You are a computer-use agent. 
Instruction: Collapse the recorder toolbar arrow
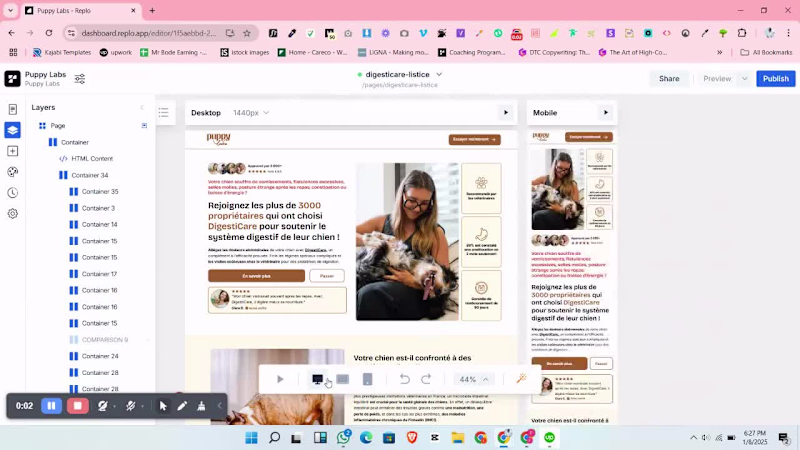[x=220, y=406]
